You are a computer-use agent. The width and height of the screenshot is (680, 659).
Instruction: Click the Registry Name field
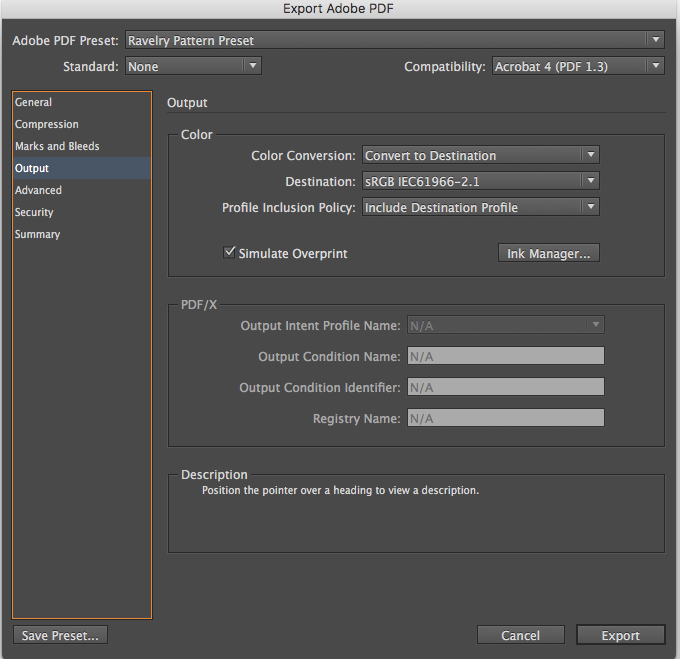(x=506, y=418)
